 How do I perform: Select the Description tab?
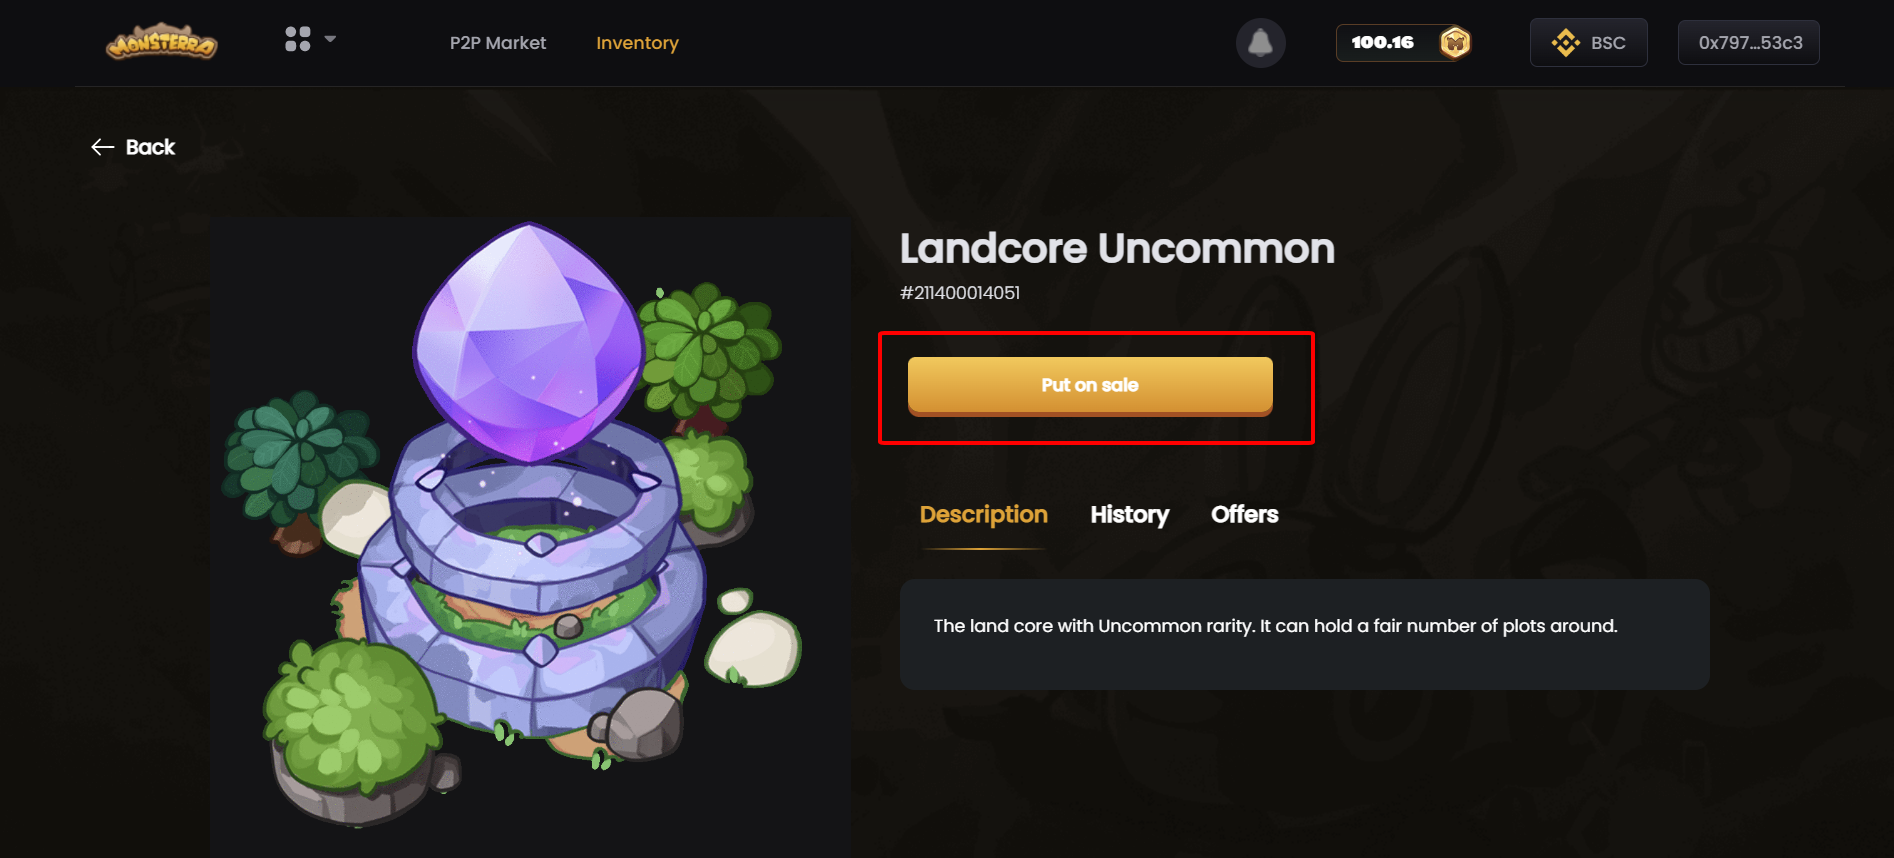pyautogui.click(x=984, y=514)
